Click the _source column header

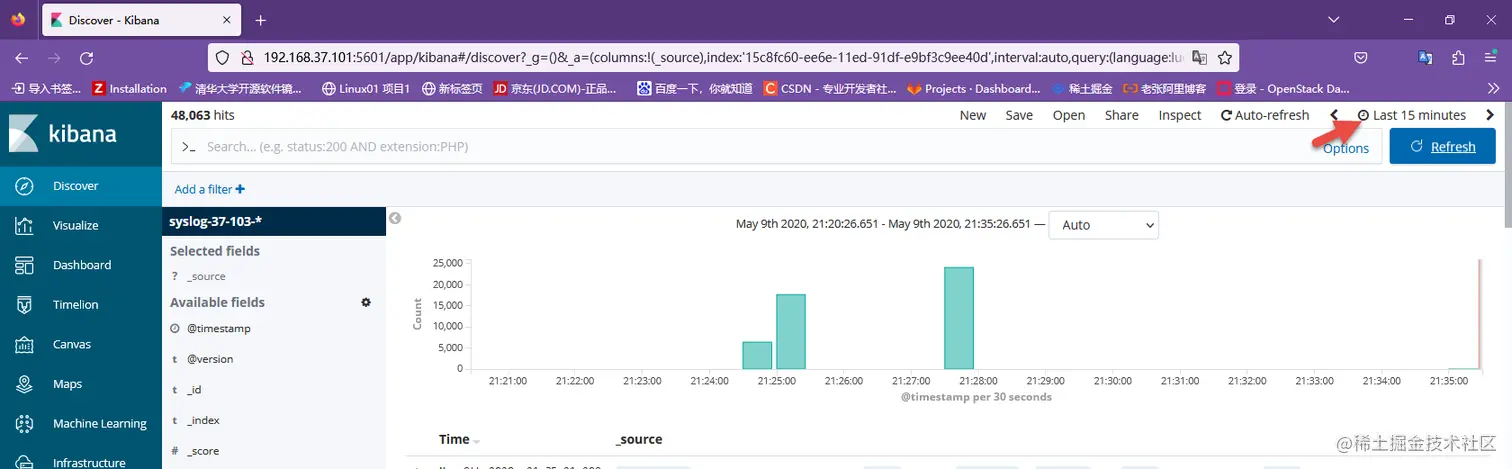pos(639,439)
